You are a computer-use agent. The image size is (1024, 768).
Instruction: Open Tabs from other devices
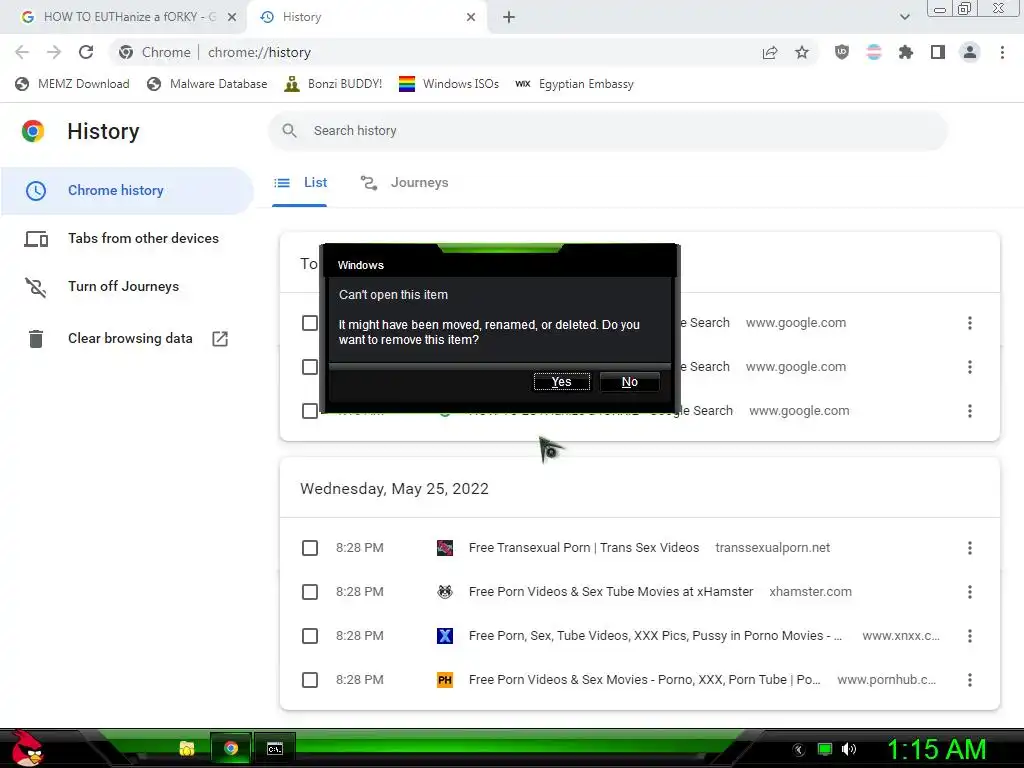point(127,238)
